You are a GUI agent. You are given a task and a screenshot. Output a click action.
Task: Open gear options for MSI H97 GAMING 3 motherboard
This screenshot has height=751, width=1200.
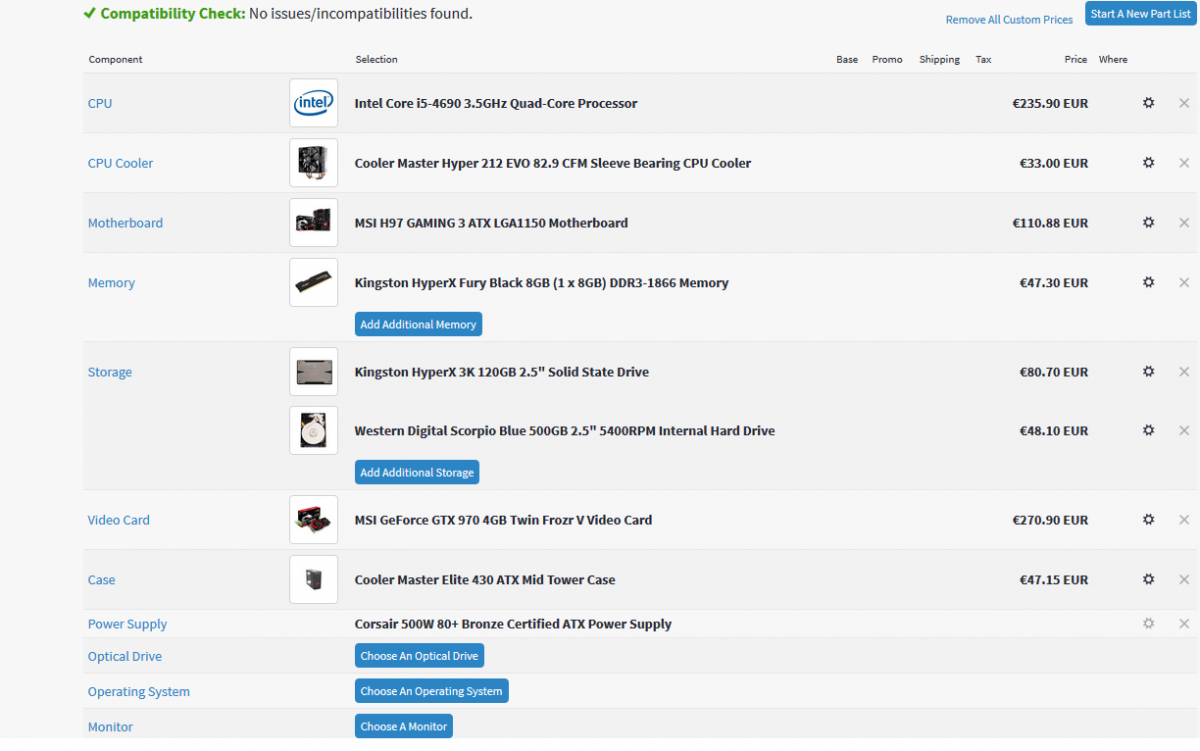click(x=1148, y=223)
